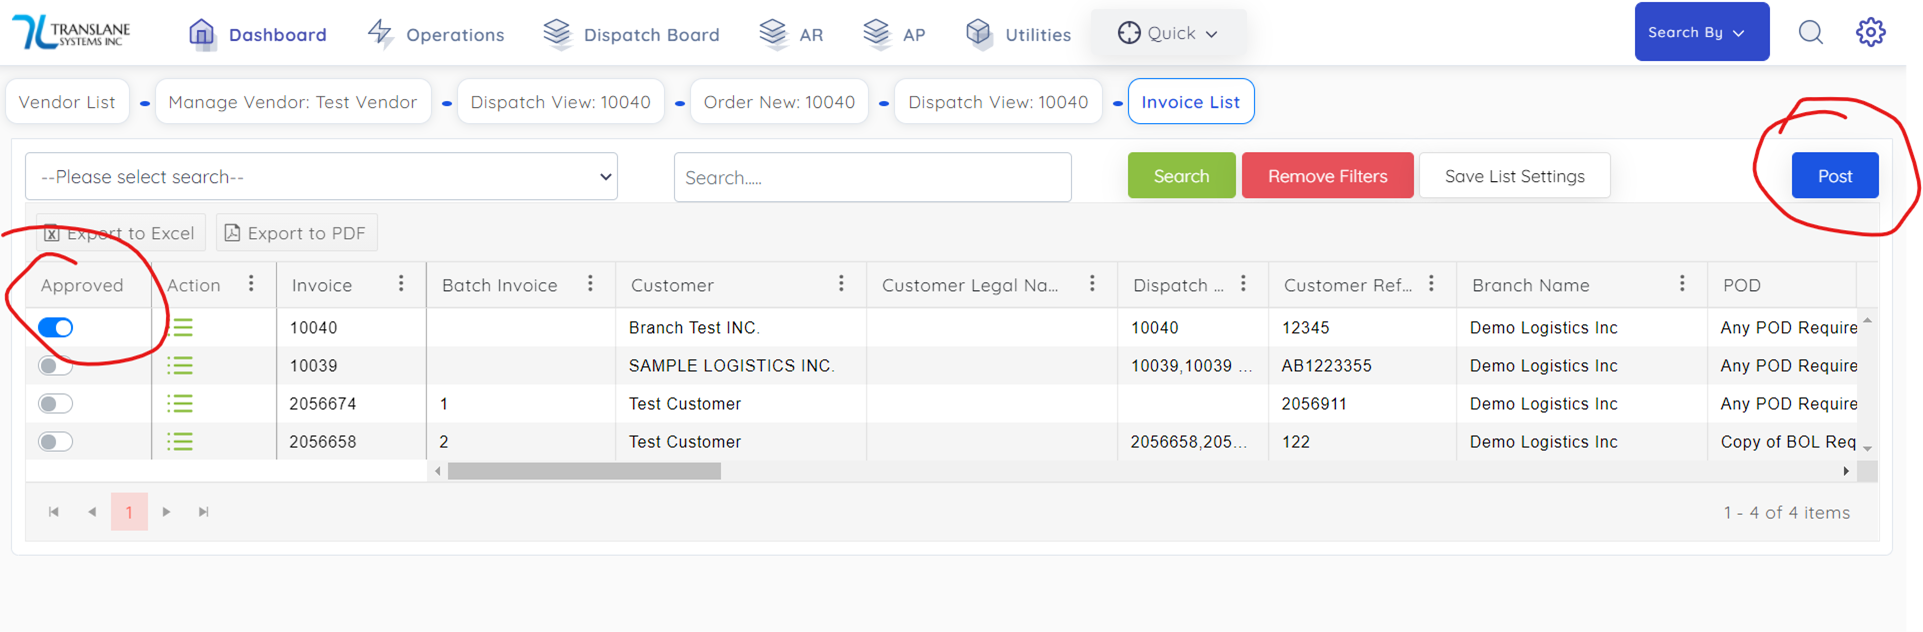Click the search magnifier icon in header
1923x632 pixels.
click(1810, 33)
